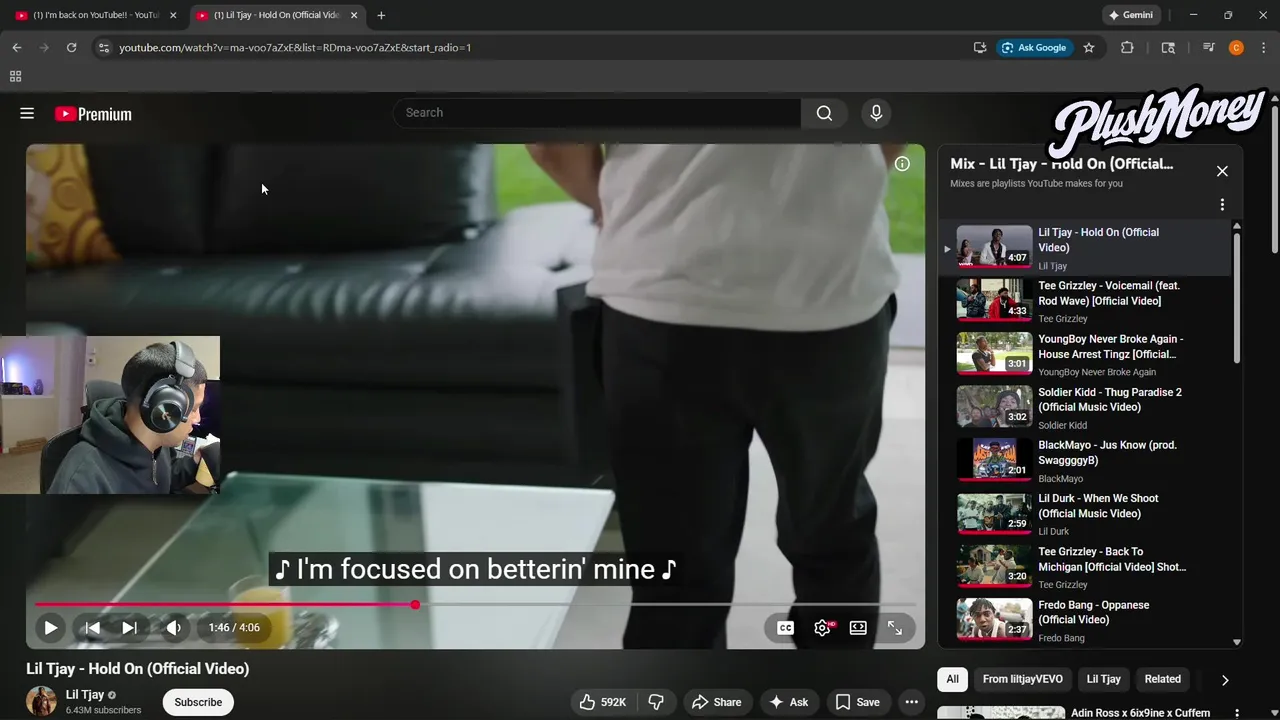Viewport: 1280px width, 720px height.
Task: Open Chrome three-dot menu
Action: pyautogui.click(x=1264, y=47)
